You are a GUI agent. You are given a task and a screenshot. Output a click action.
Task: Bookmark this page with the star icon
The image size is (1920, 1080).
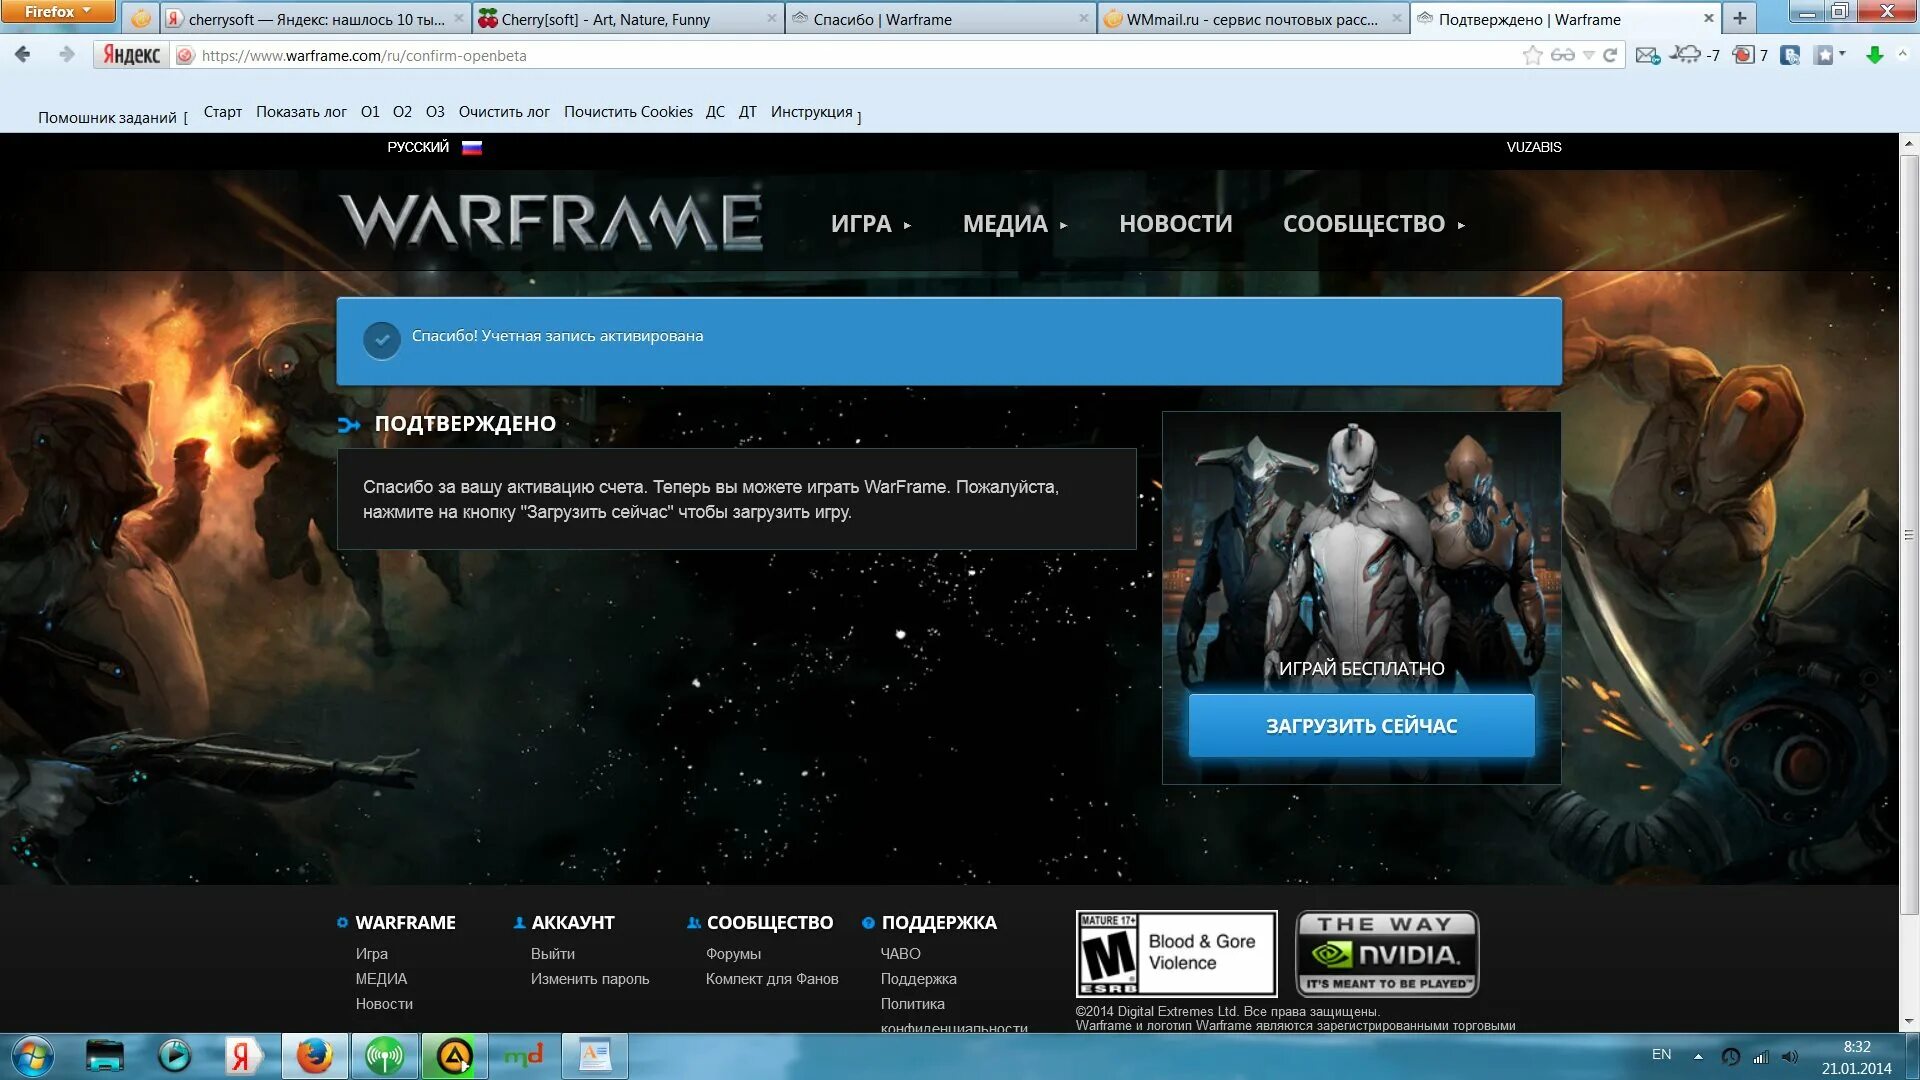click(1532, 55)
